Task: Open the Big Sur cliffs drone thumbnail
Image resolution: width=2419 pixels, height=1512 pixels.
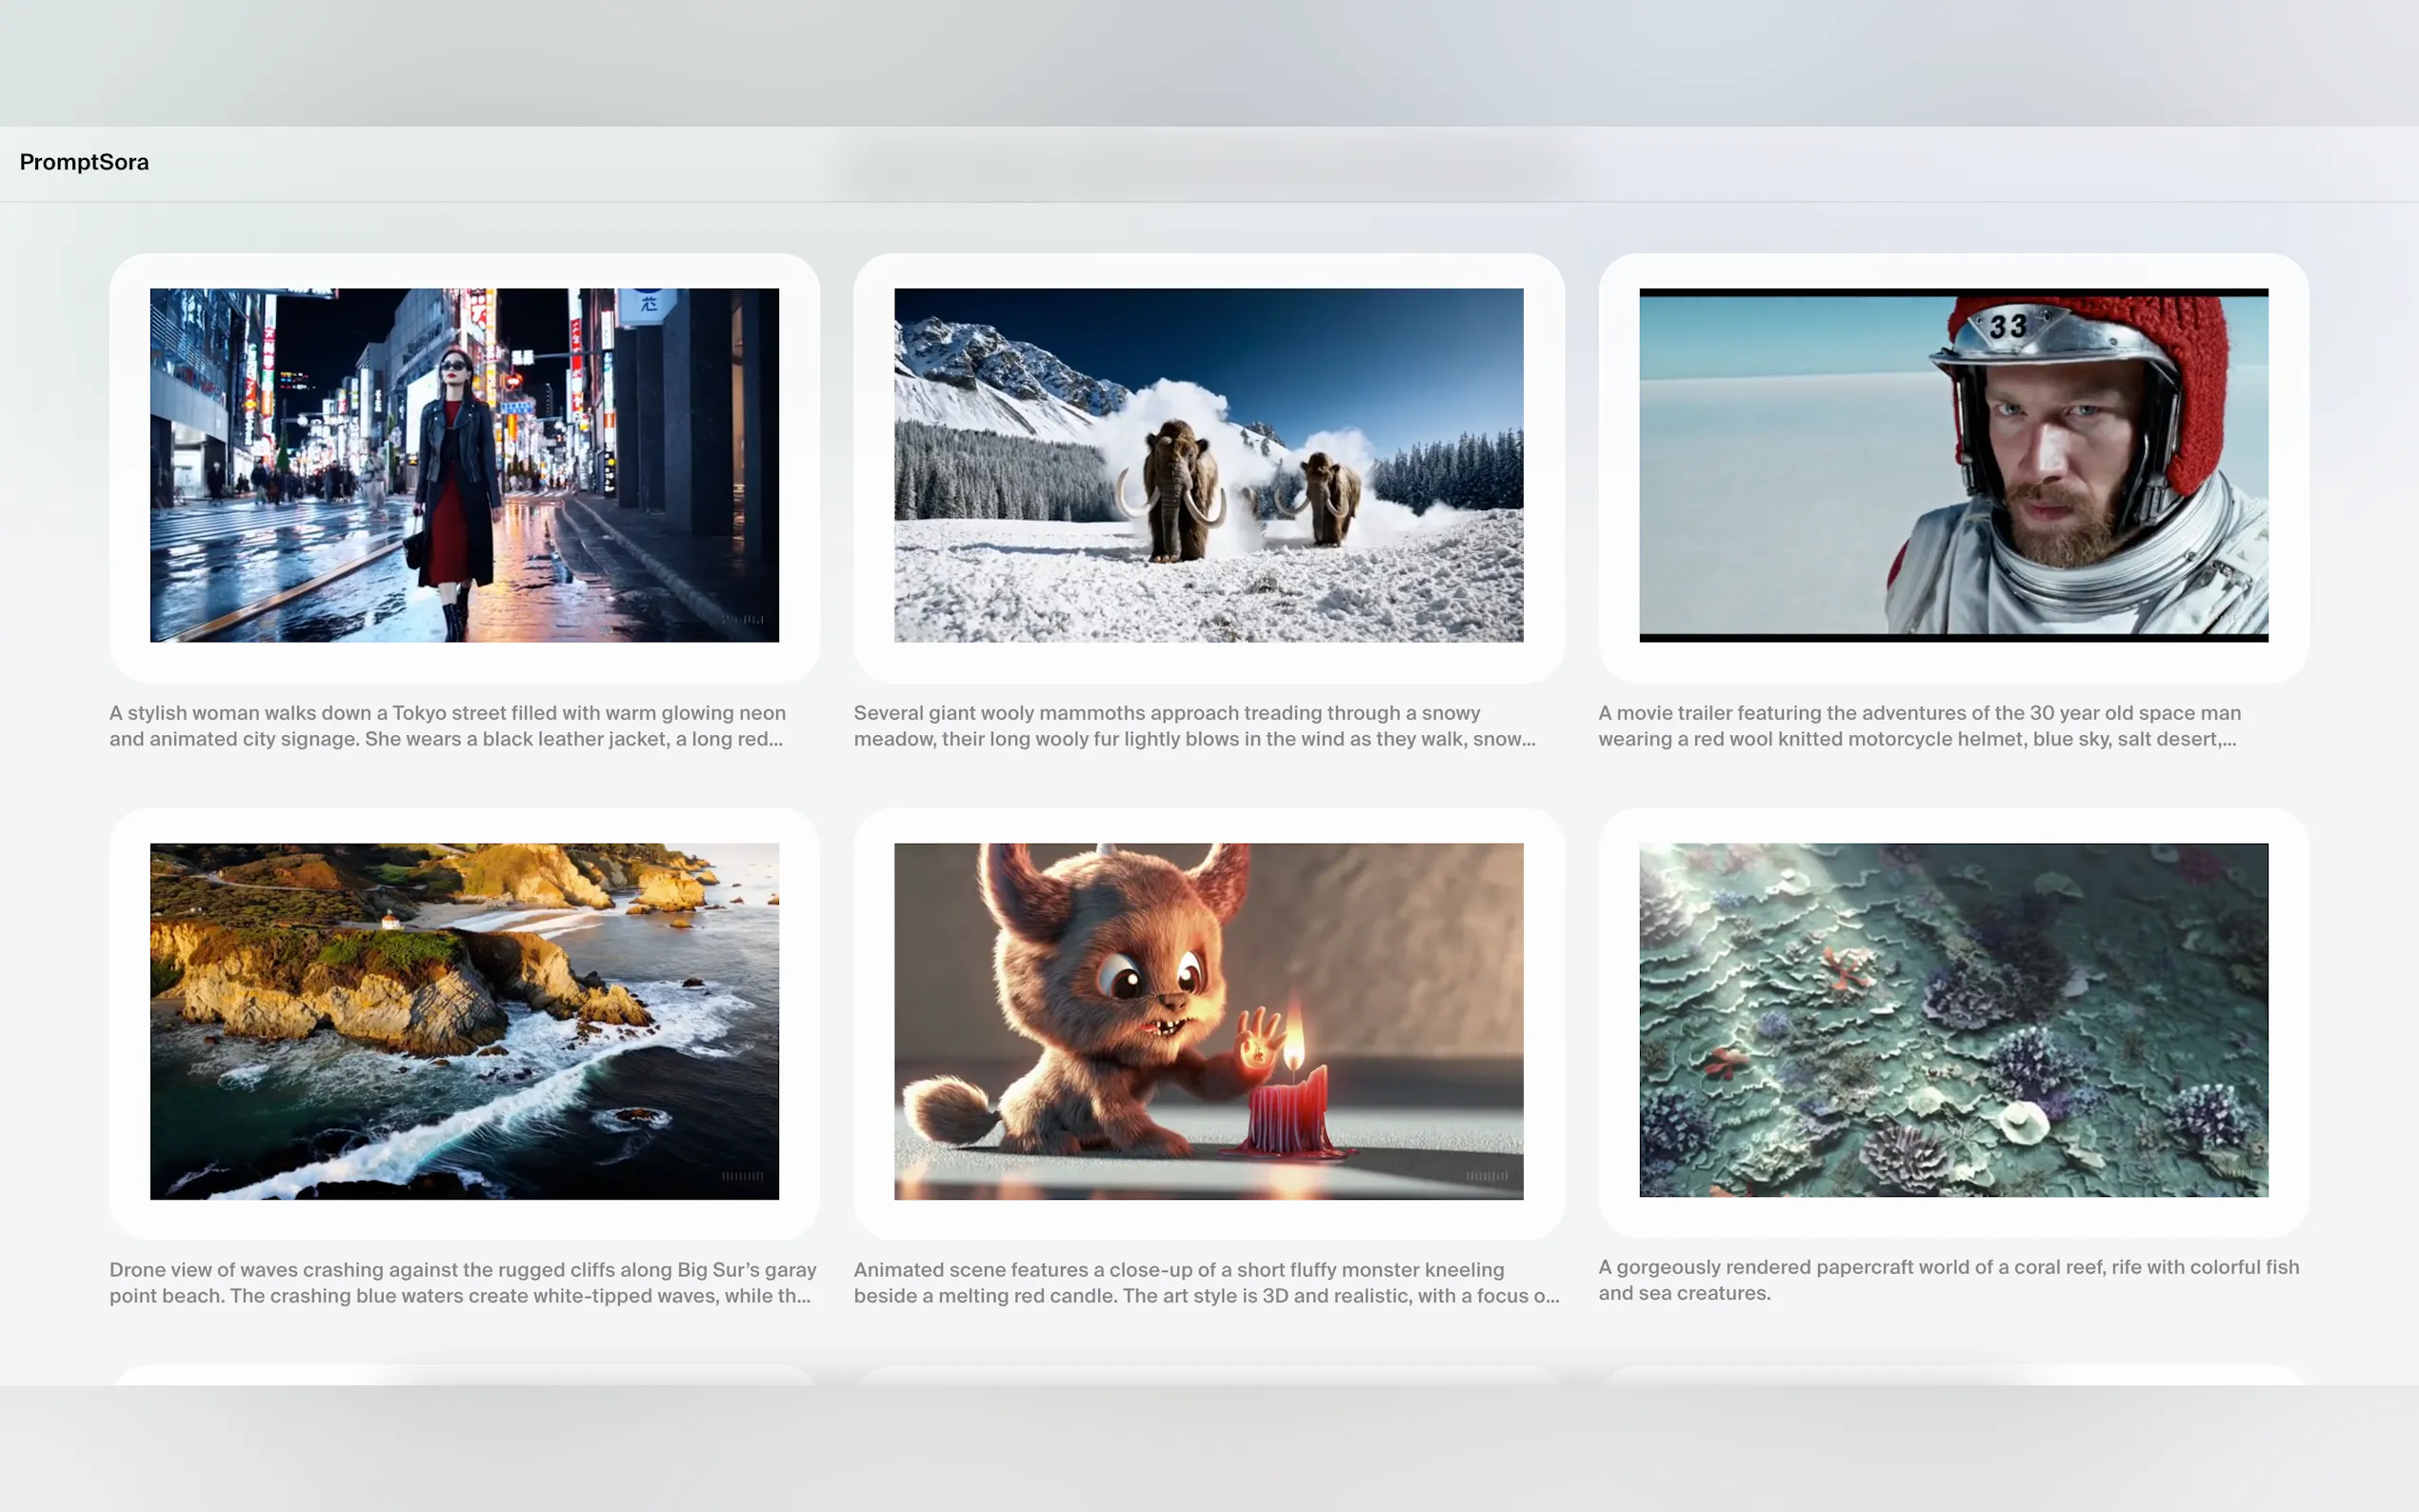Action: (464, 1020)
